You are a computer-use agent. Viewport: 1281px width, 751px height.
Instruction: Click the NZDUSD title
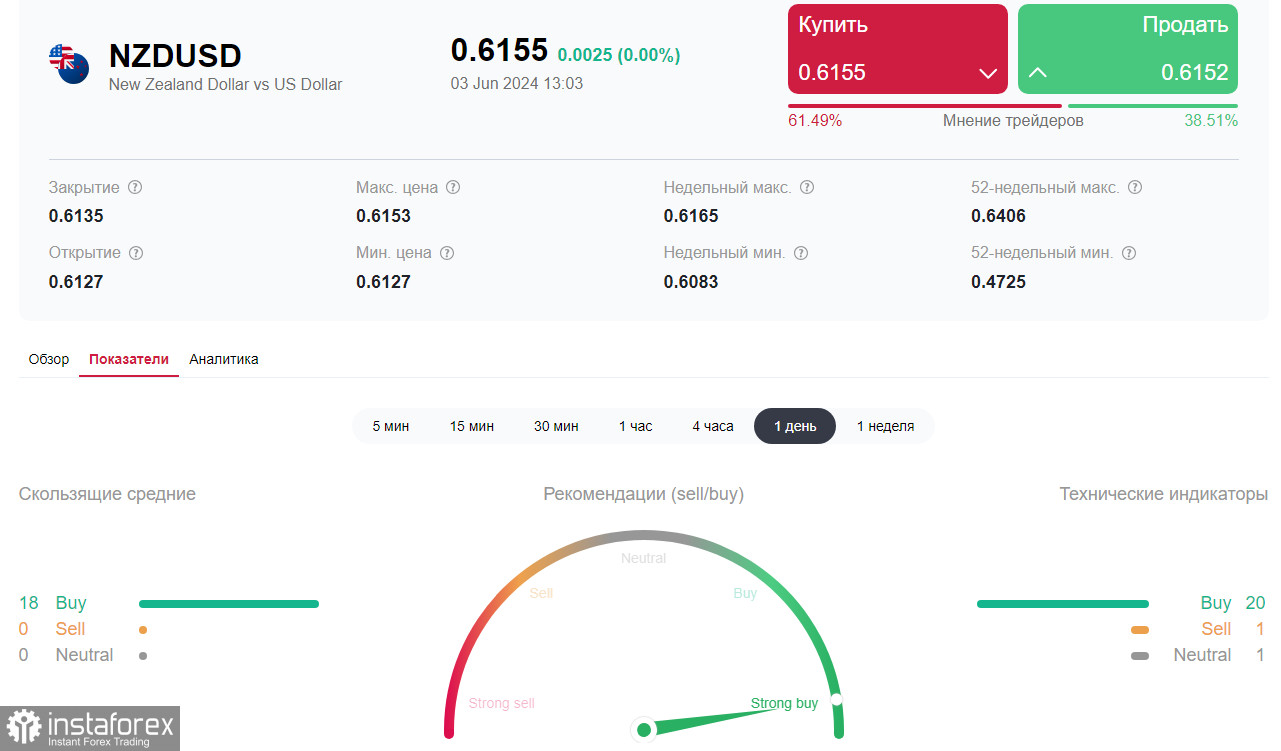175,55
